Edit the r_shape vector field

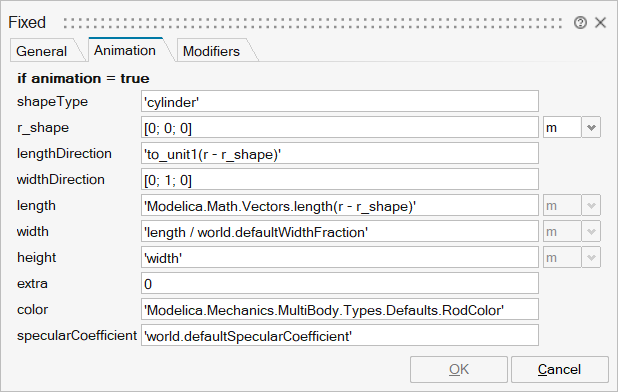point(340,128)
